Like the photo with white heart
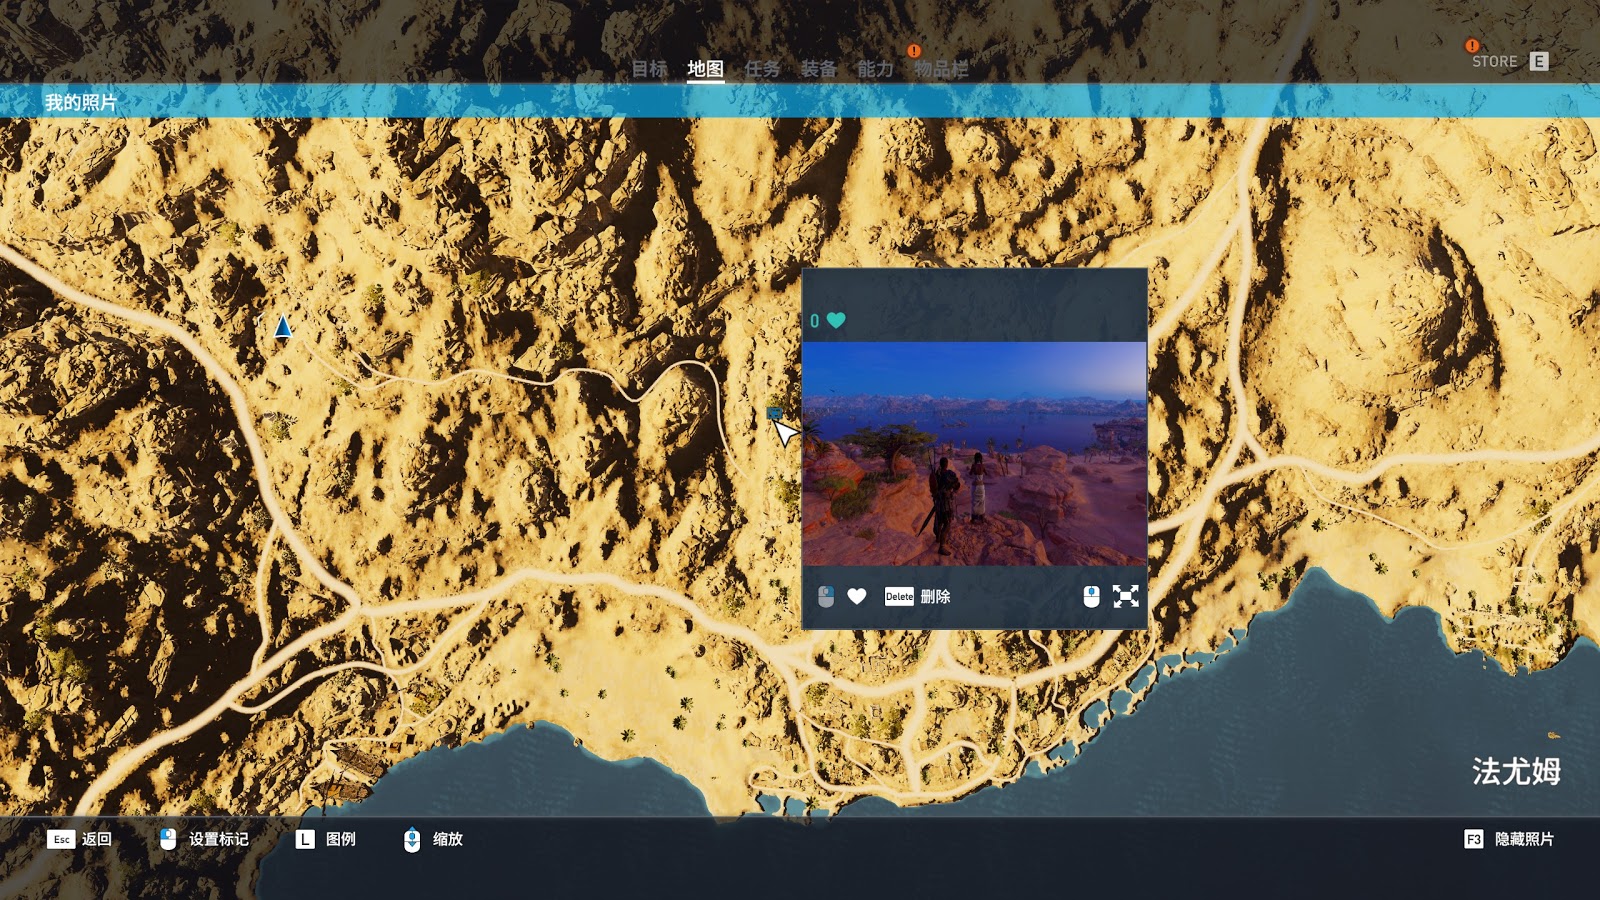Screen dimensions: 1600x900 point(857,596)
